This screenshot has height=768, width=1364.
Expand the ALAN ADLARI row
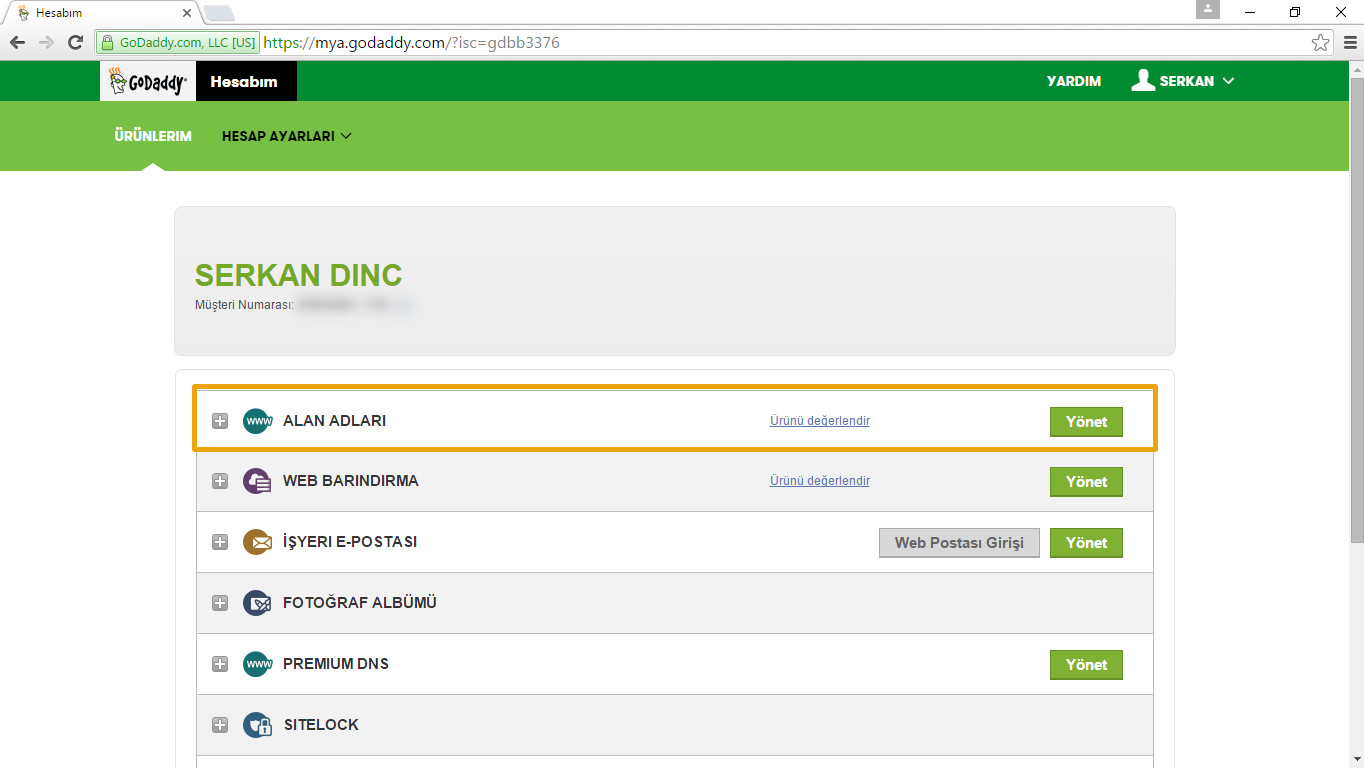[220, 421]
